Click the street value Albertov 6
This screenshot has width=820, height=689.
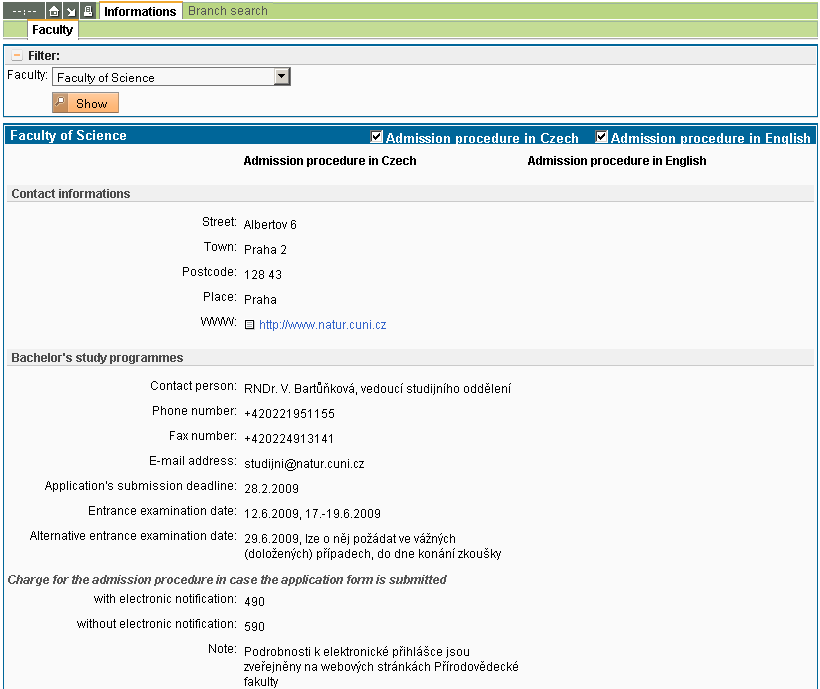pos(270,225)
